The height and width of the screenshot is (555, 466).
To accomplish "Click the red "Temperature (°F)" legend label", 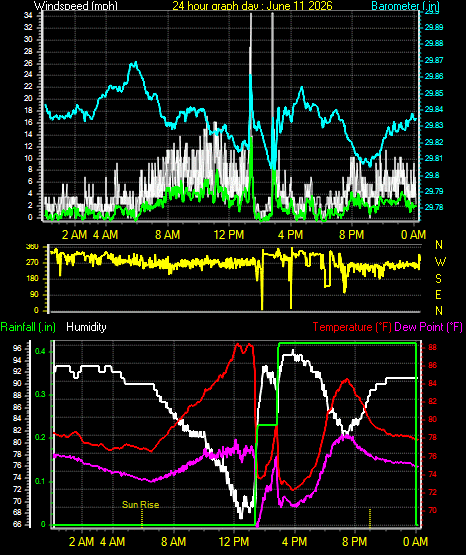I will [352, 327].
